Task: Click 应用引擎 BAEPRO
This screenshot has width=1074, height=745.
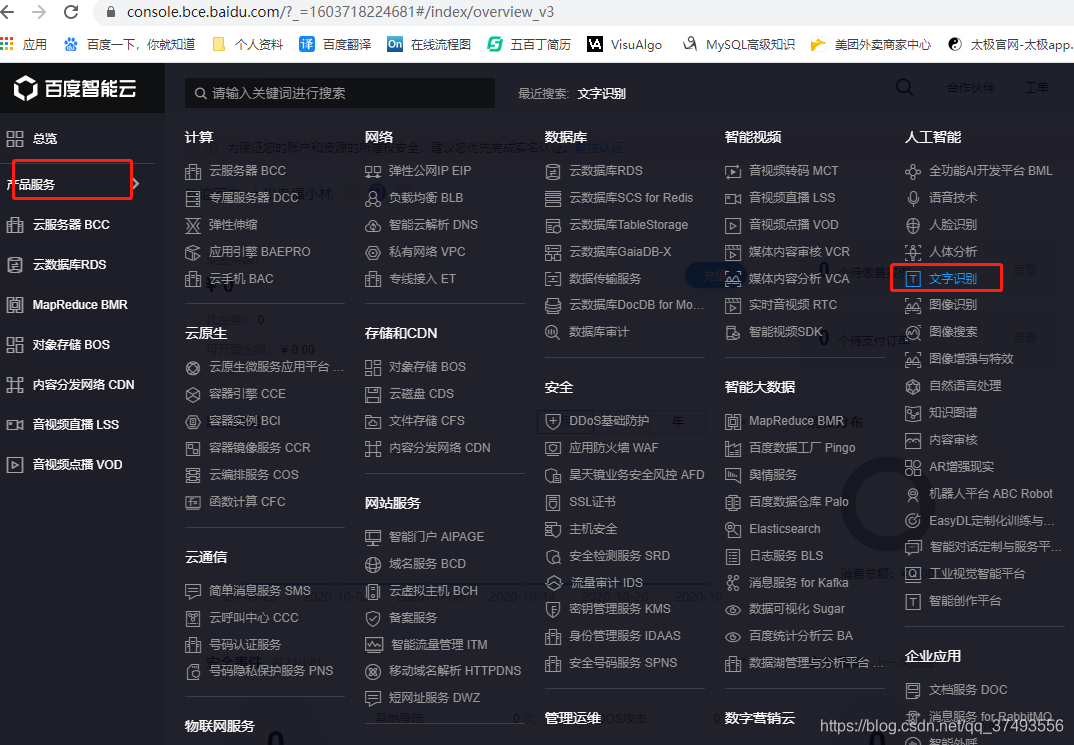Action: pos(260,251)
